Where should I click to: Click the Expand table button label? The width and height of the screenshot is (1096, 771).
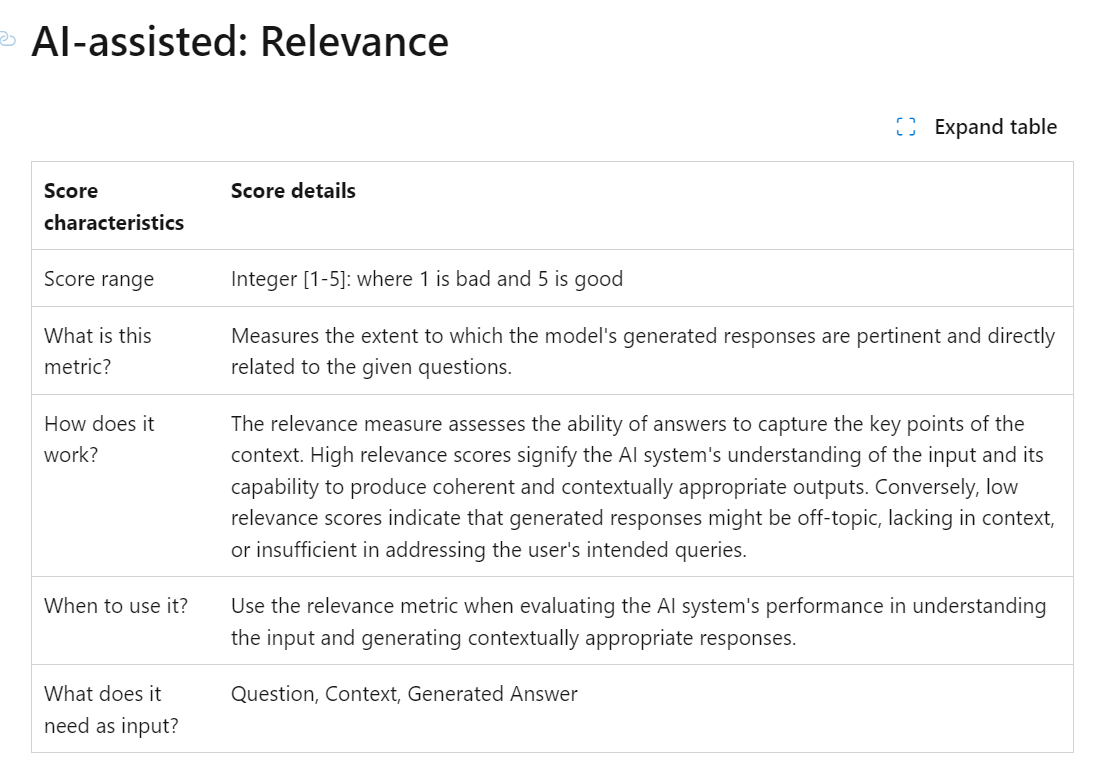tap(995, 127)
